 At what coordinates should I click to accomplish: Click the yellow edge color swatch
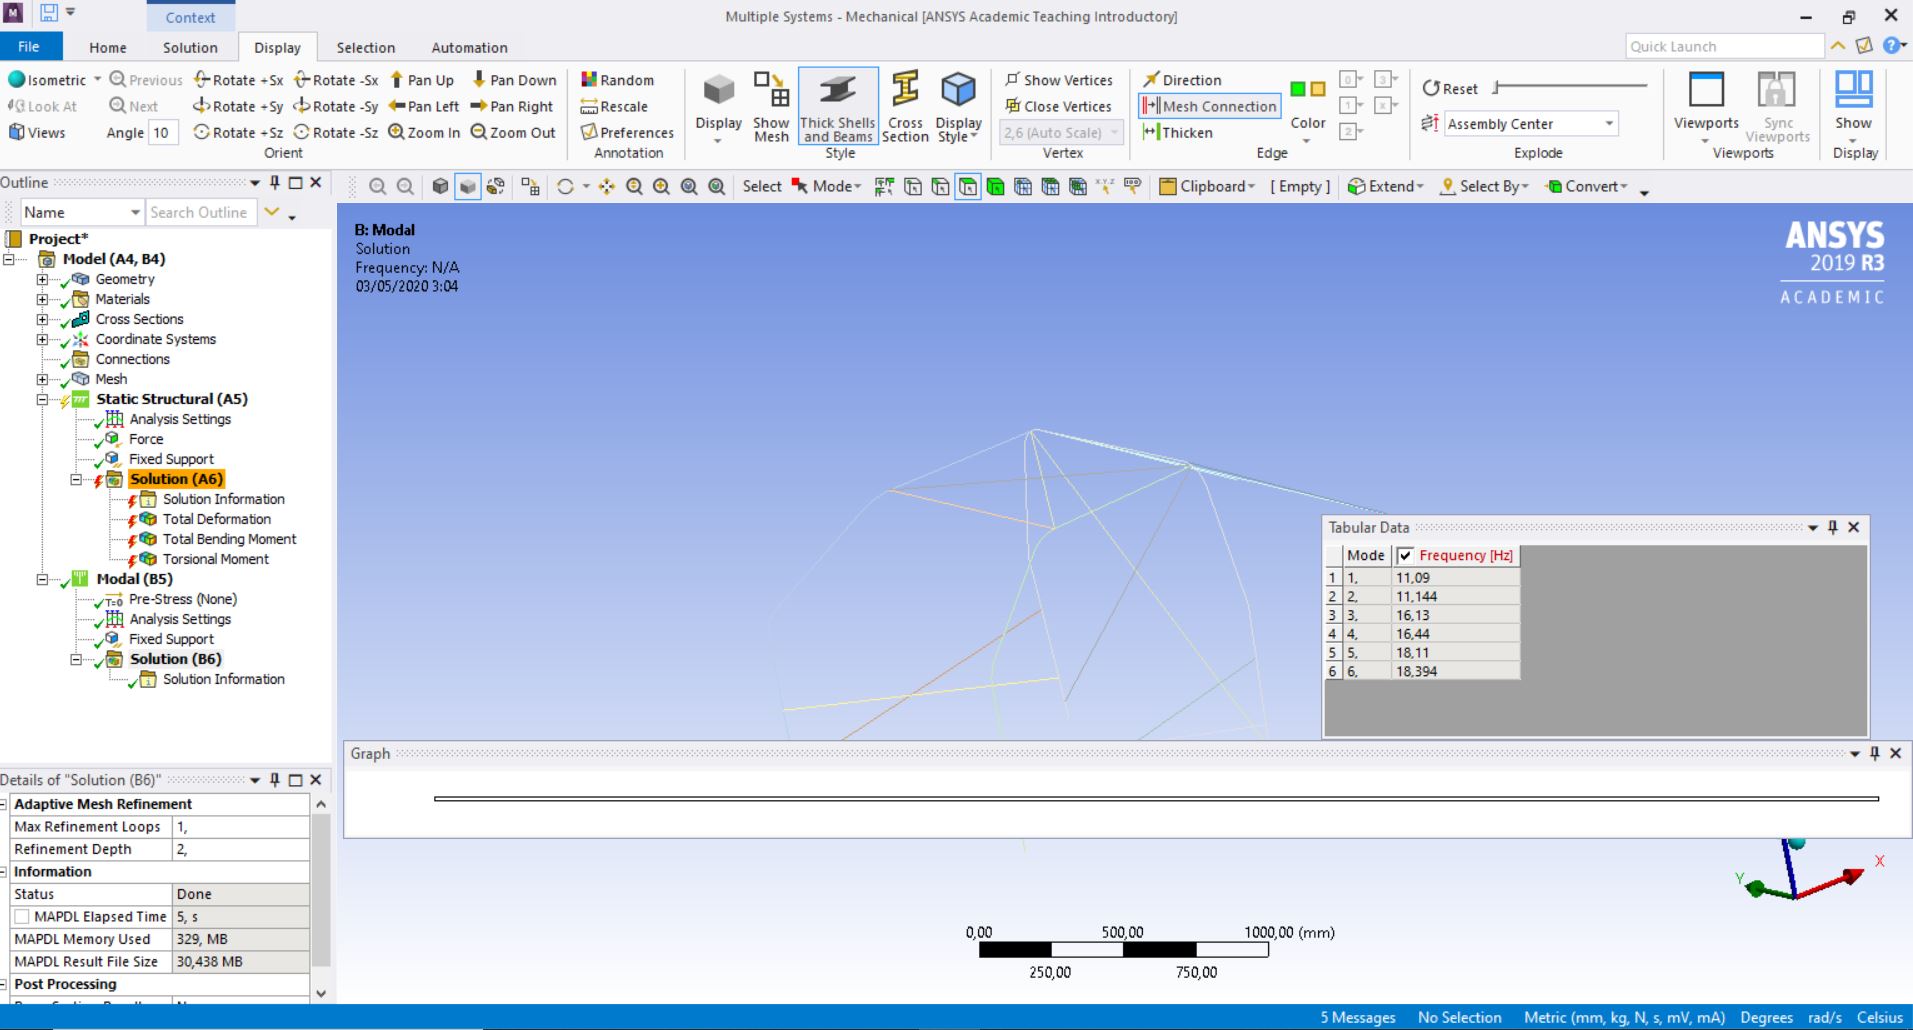point(1318,89)
